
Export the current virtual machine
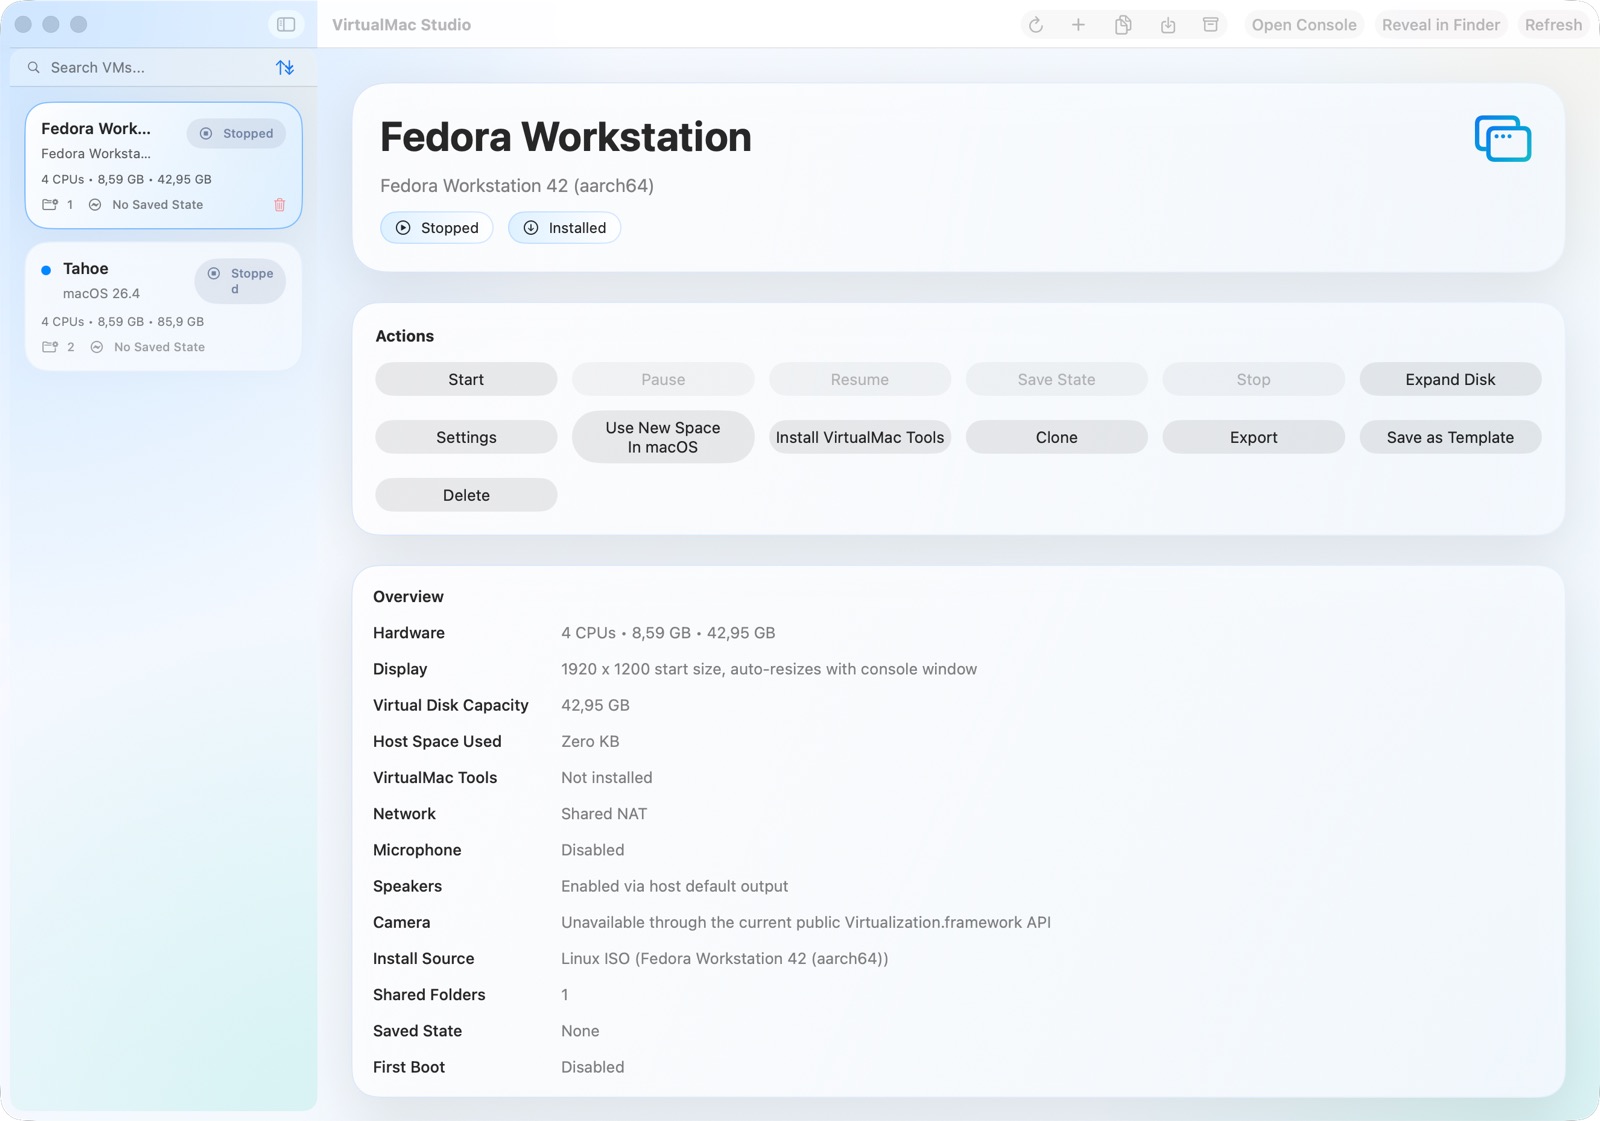[x=1252, y=437]
